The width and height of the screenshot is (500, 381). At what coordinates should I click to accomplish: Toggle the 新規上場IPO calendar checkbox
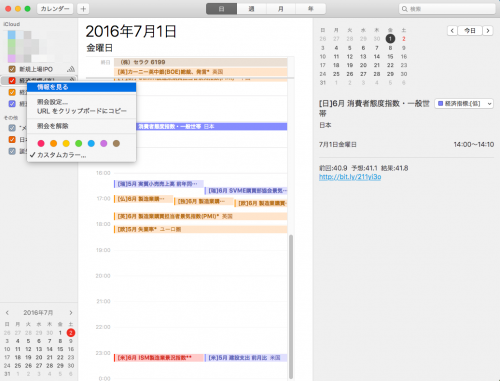pyautogui.click(x=12, y=69)
